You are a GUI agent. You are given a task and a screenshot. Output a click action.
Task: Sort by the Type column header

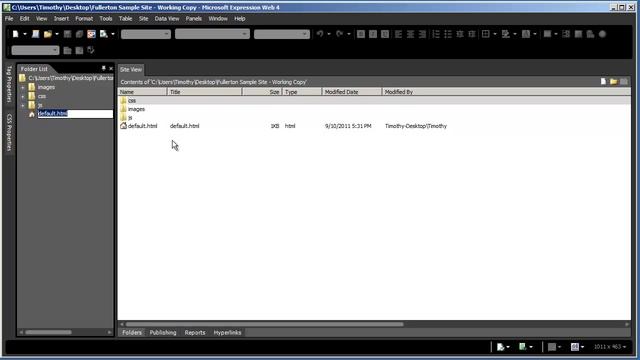point(302,92)
